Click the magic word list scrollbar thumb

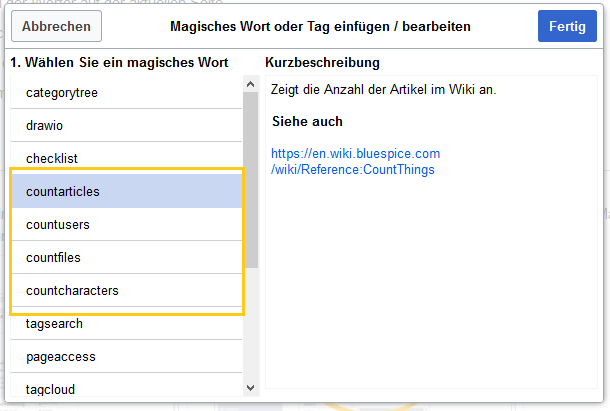tap(251, 180)
